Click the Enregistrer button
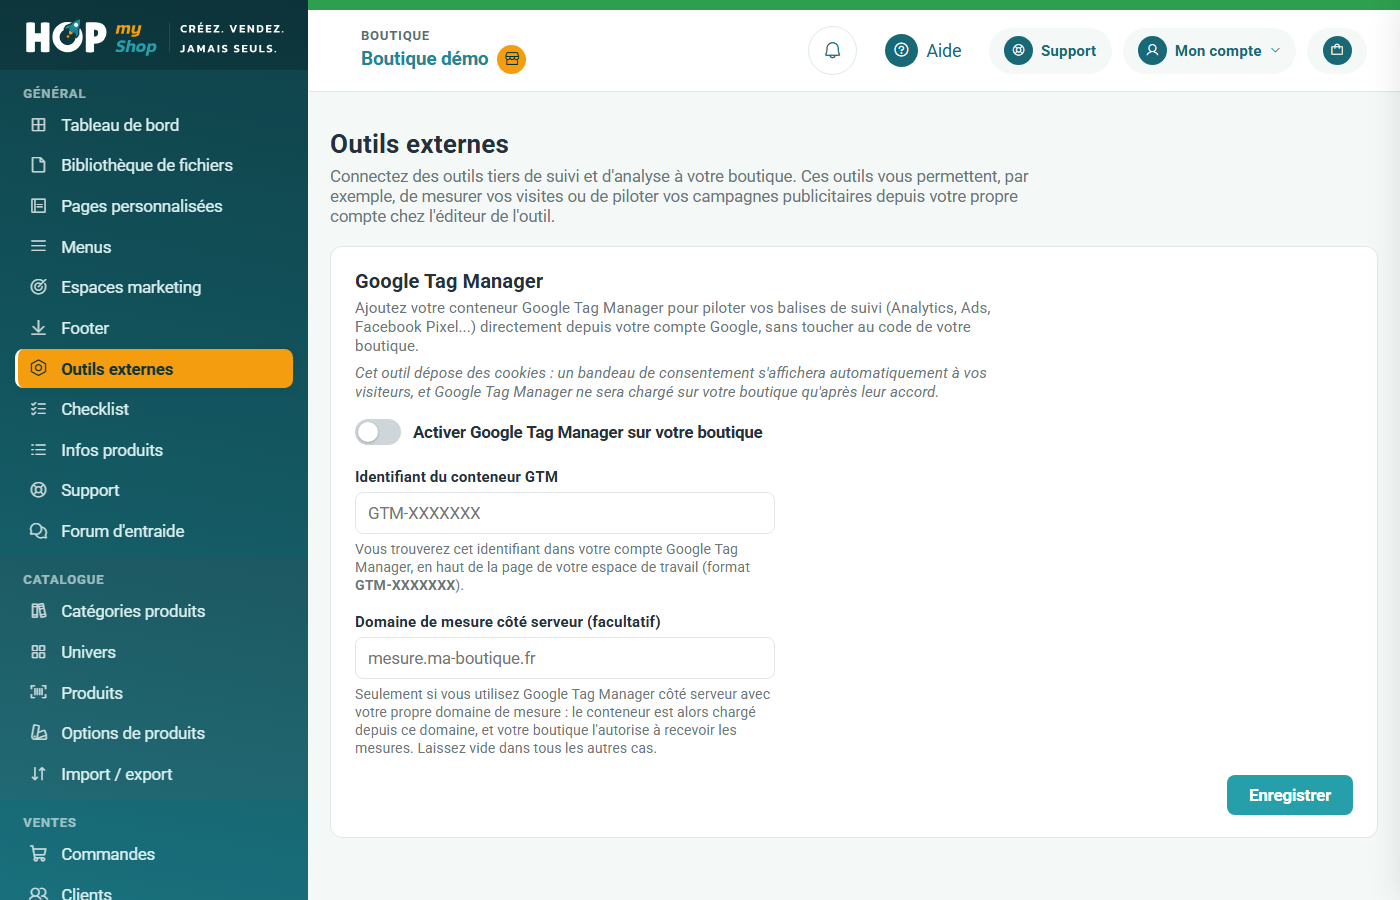This screenshot has width=1400, height=900. tap(1290, 795)
